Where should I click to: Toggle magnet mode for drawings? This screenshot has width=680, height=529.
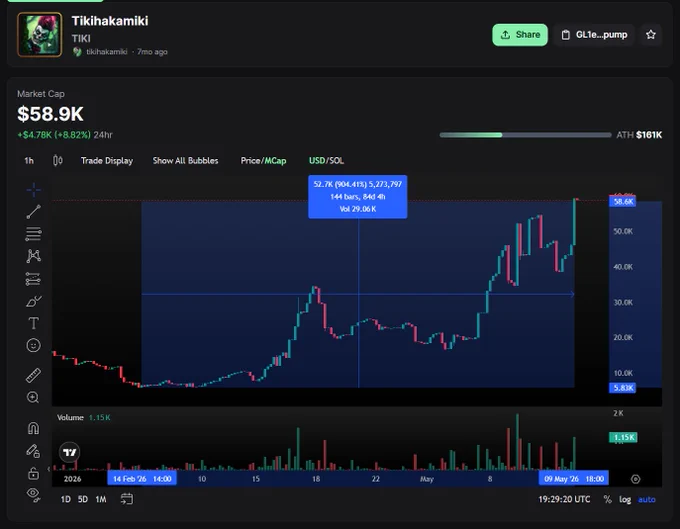33,428
